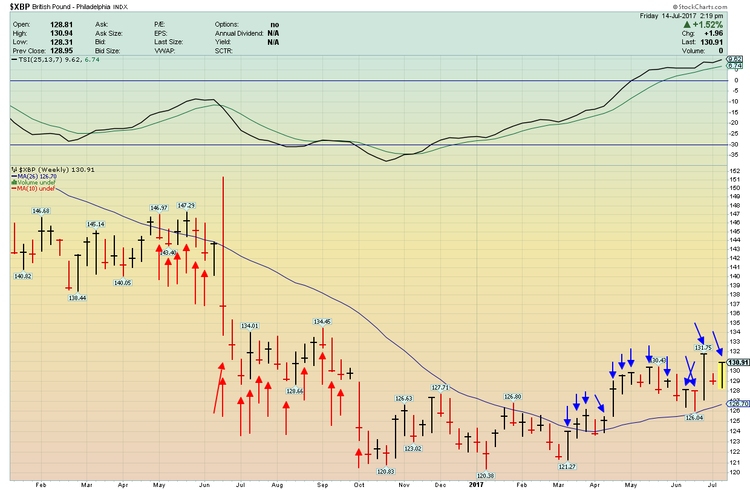Image resolution: width=750 pixels, height=490 pixels.
Task: Select the Last value 130.91 in header
Action: tap(712, 42)
